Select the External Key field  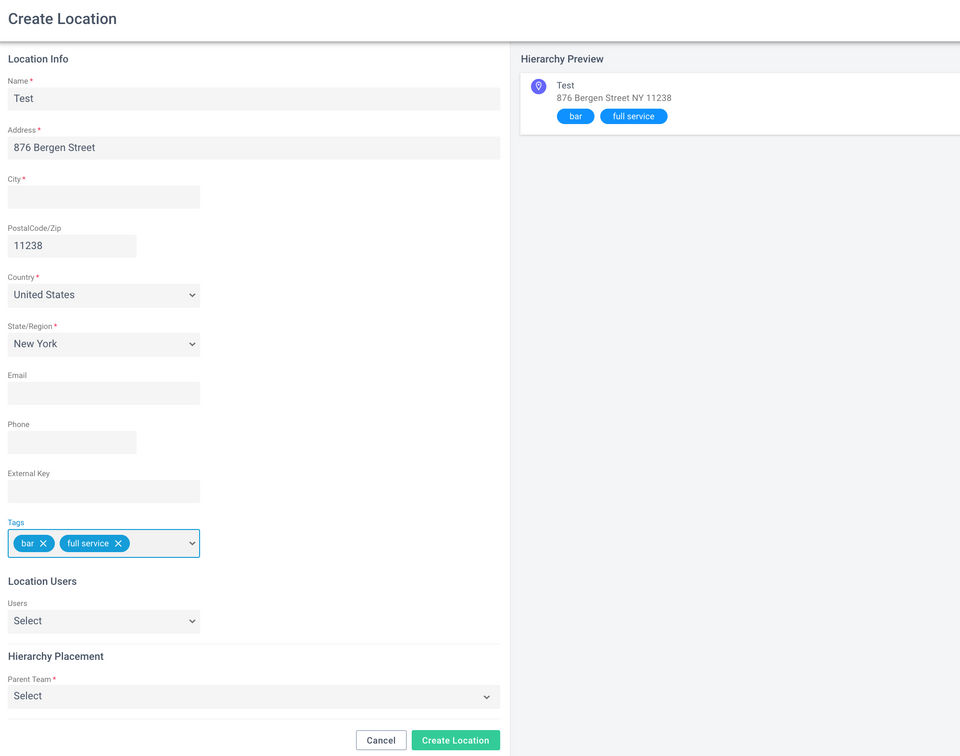tap(104, 491)
